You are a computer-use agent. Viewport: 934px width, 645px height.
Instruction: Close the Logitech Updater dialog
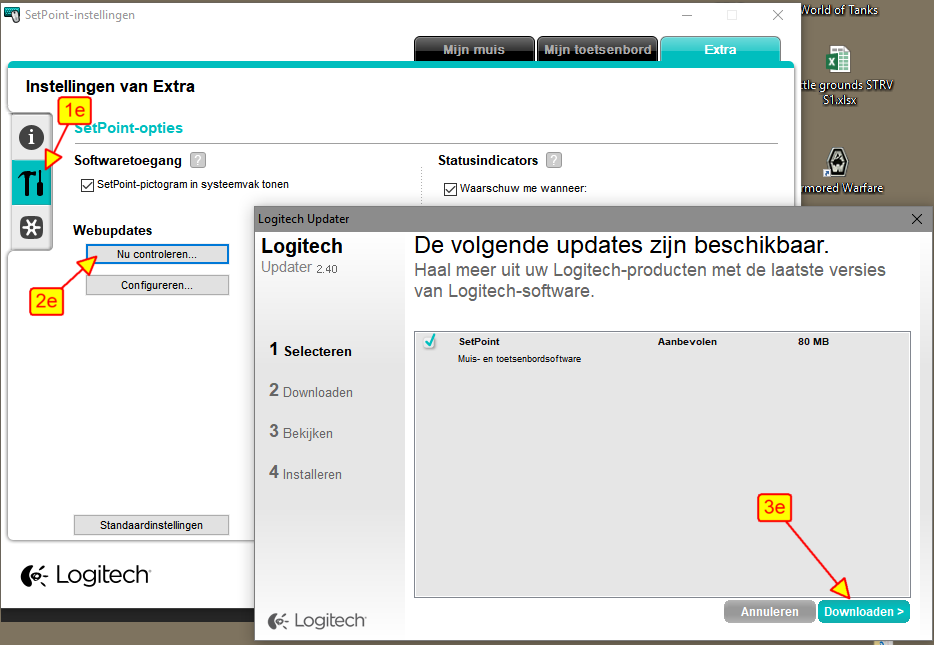(917, 219)
